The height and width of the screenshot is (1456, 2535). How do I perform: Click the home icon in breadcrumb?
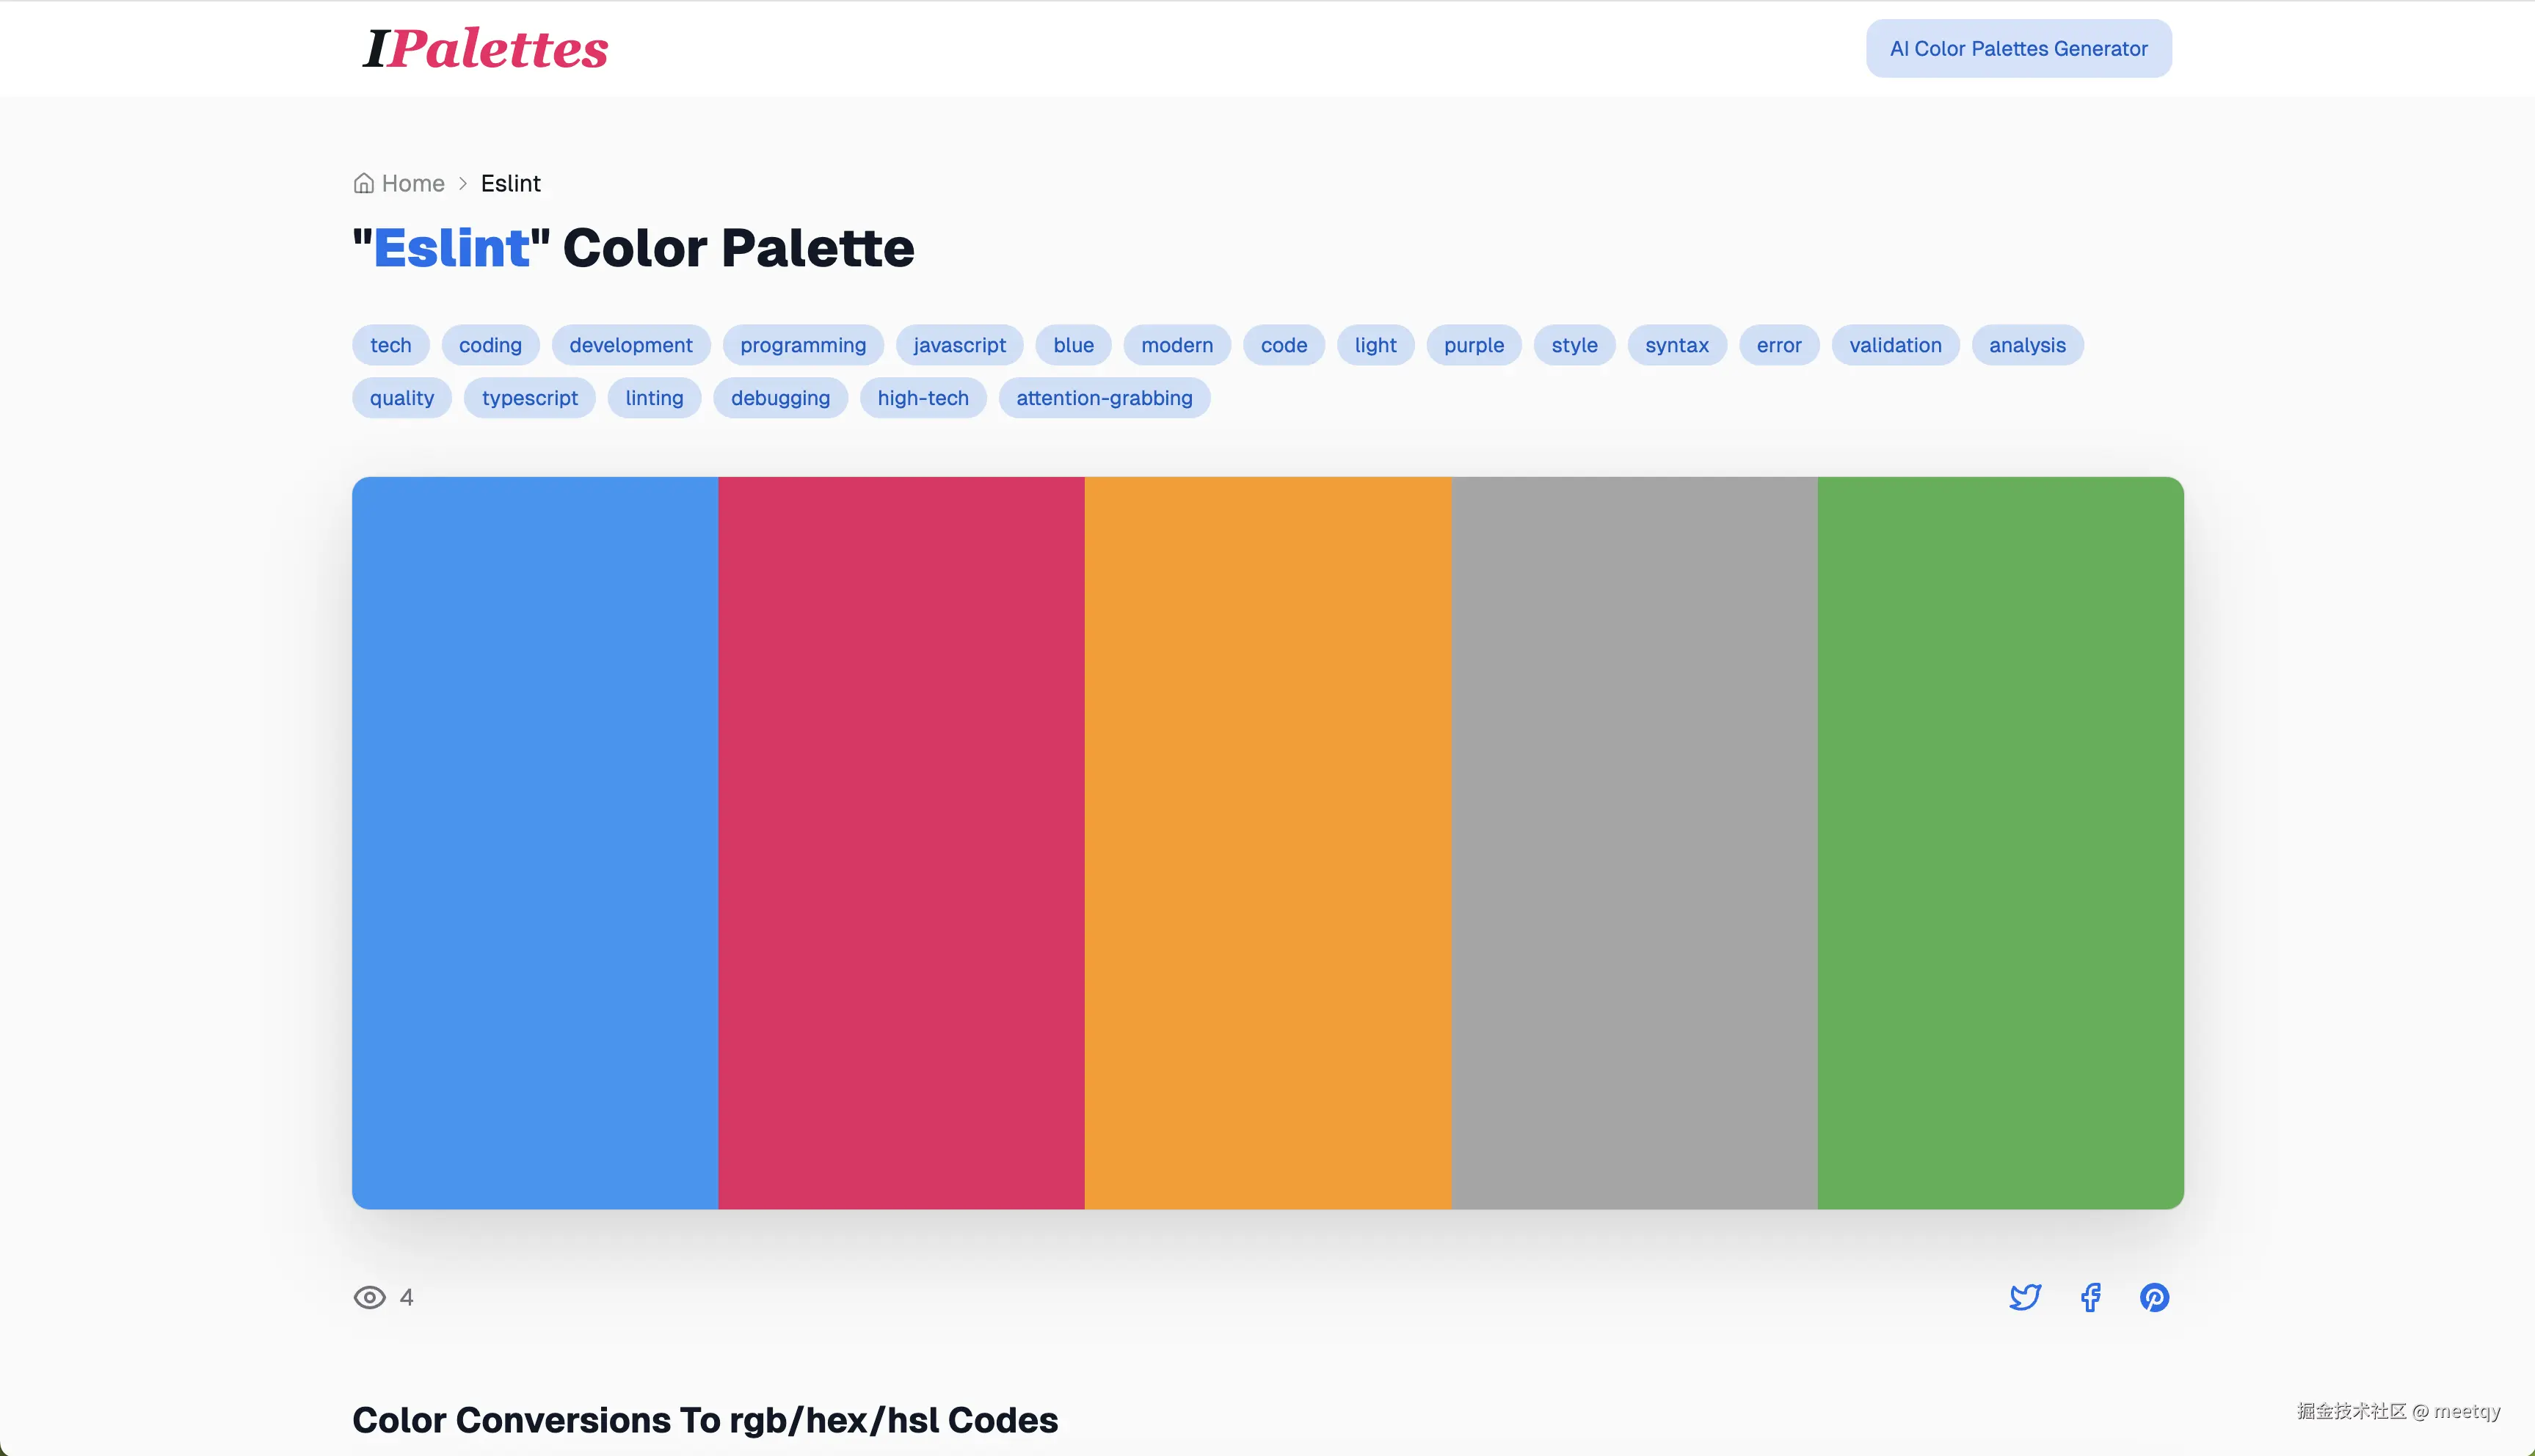coord(364,183)
